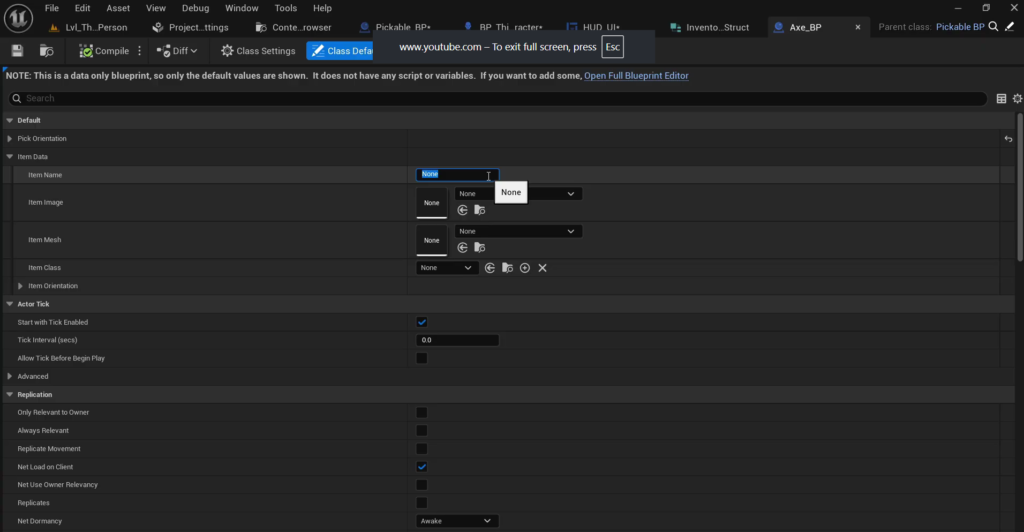Find parent class with magnifier icon
This screenshot has width=1024, height=532.
coord(993,27)
